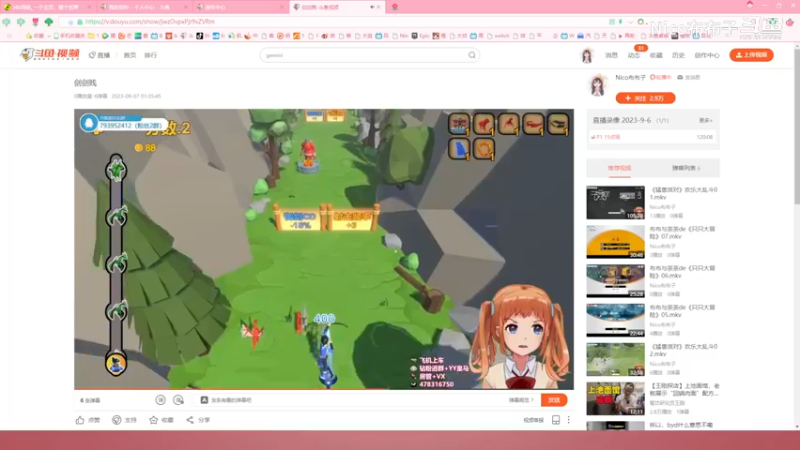Click the green forward navigation icon
Image resolution: width=800 pixels, height=450 pixels.
click(x=21, y=22)
